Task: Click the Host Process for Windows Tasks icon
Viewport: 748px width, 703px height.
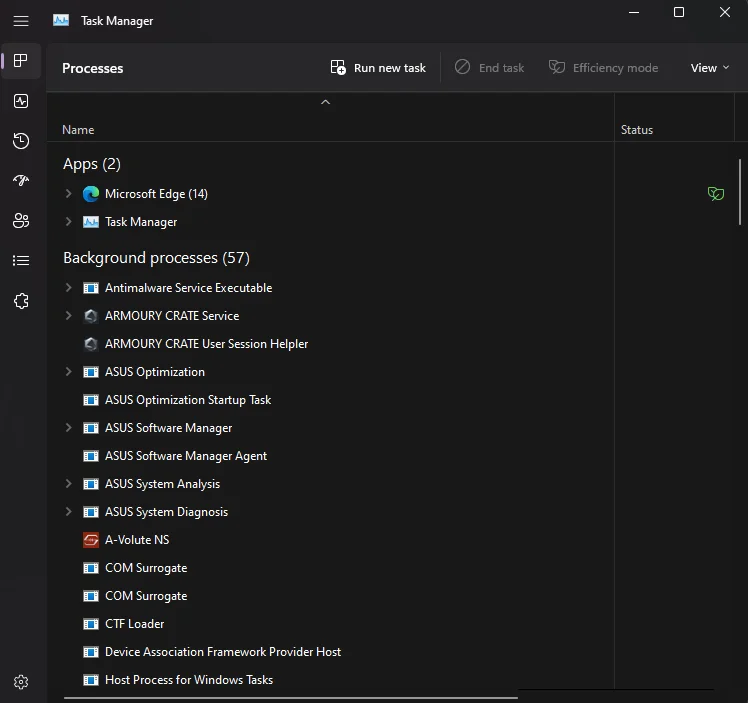Action: point(91,680)
